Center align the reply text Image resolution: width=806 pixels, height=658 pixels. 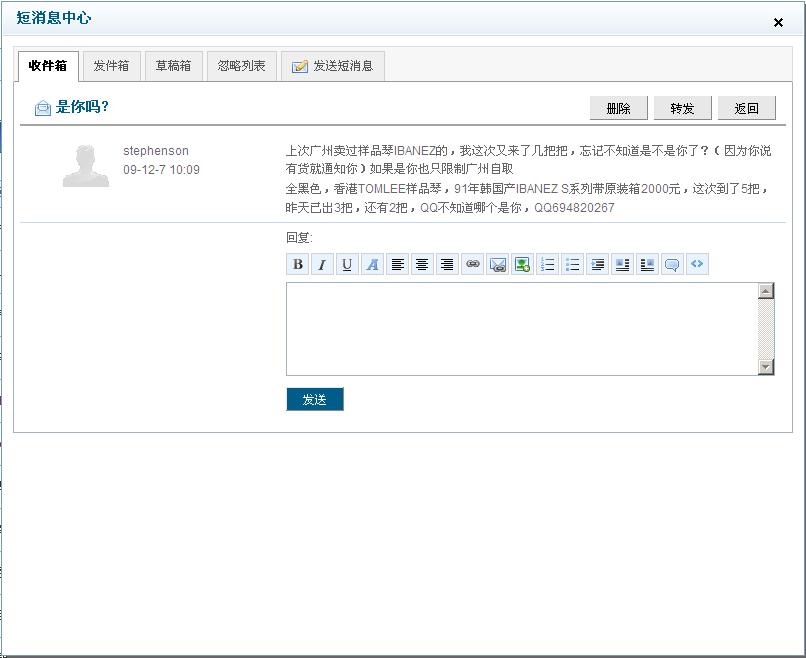[423, 265]
